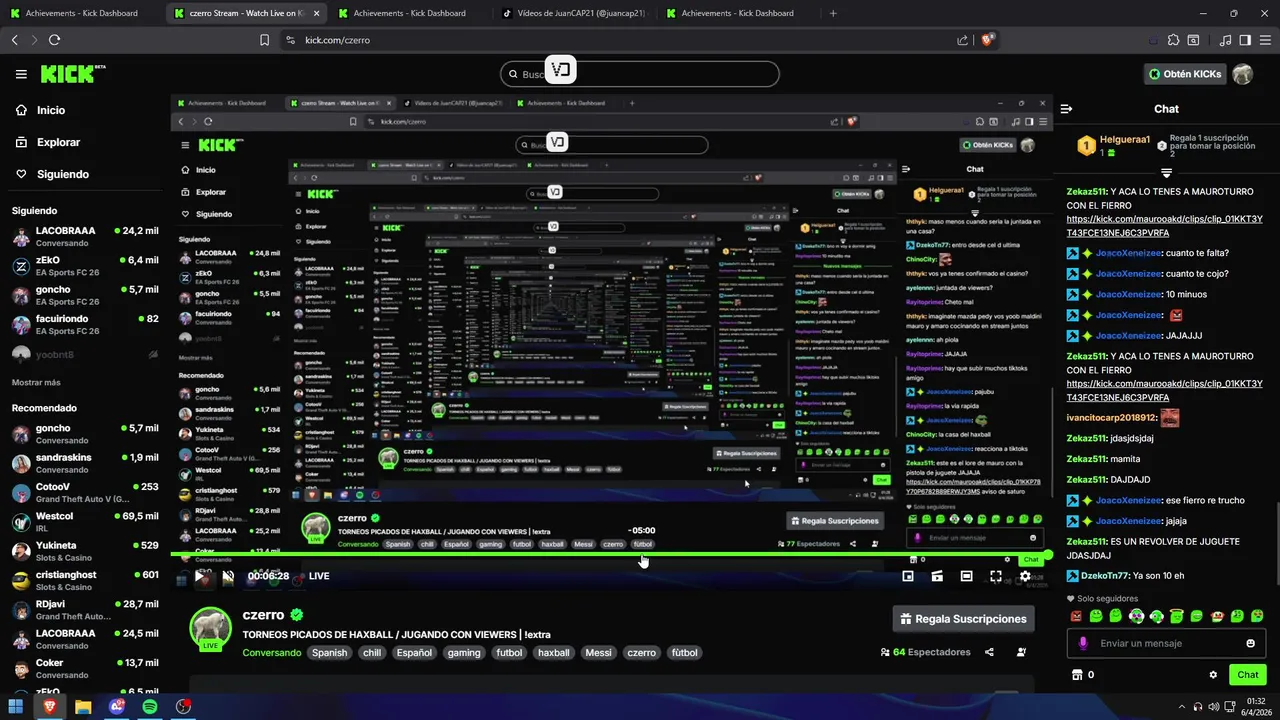Select the haxball tag
The height and width of the screenshot is (720, 1280).
pos(553,653)
